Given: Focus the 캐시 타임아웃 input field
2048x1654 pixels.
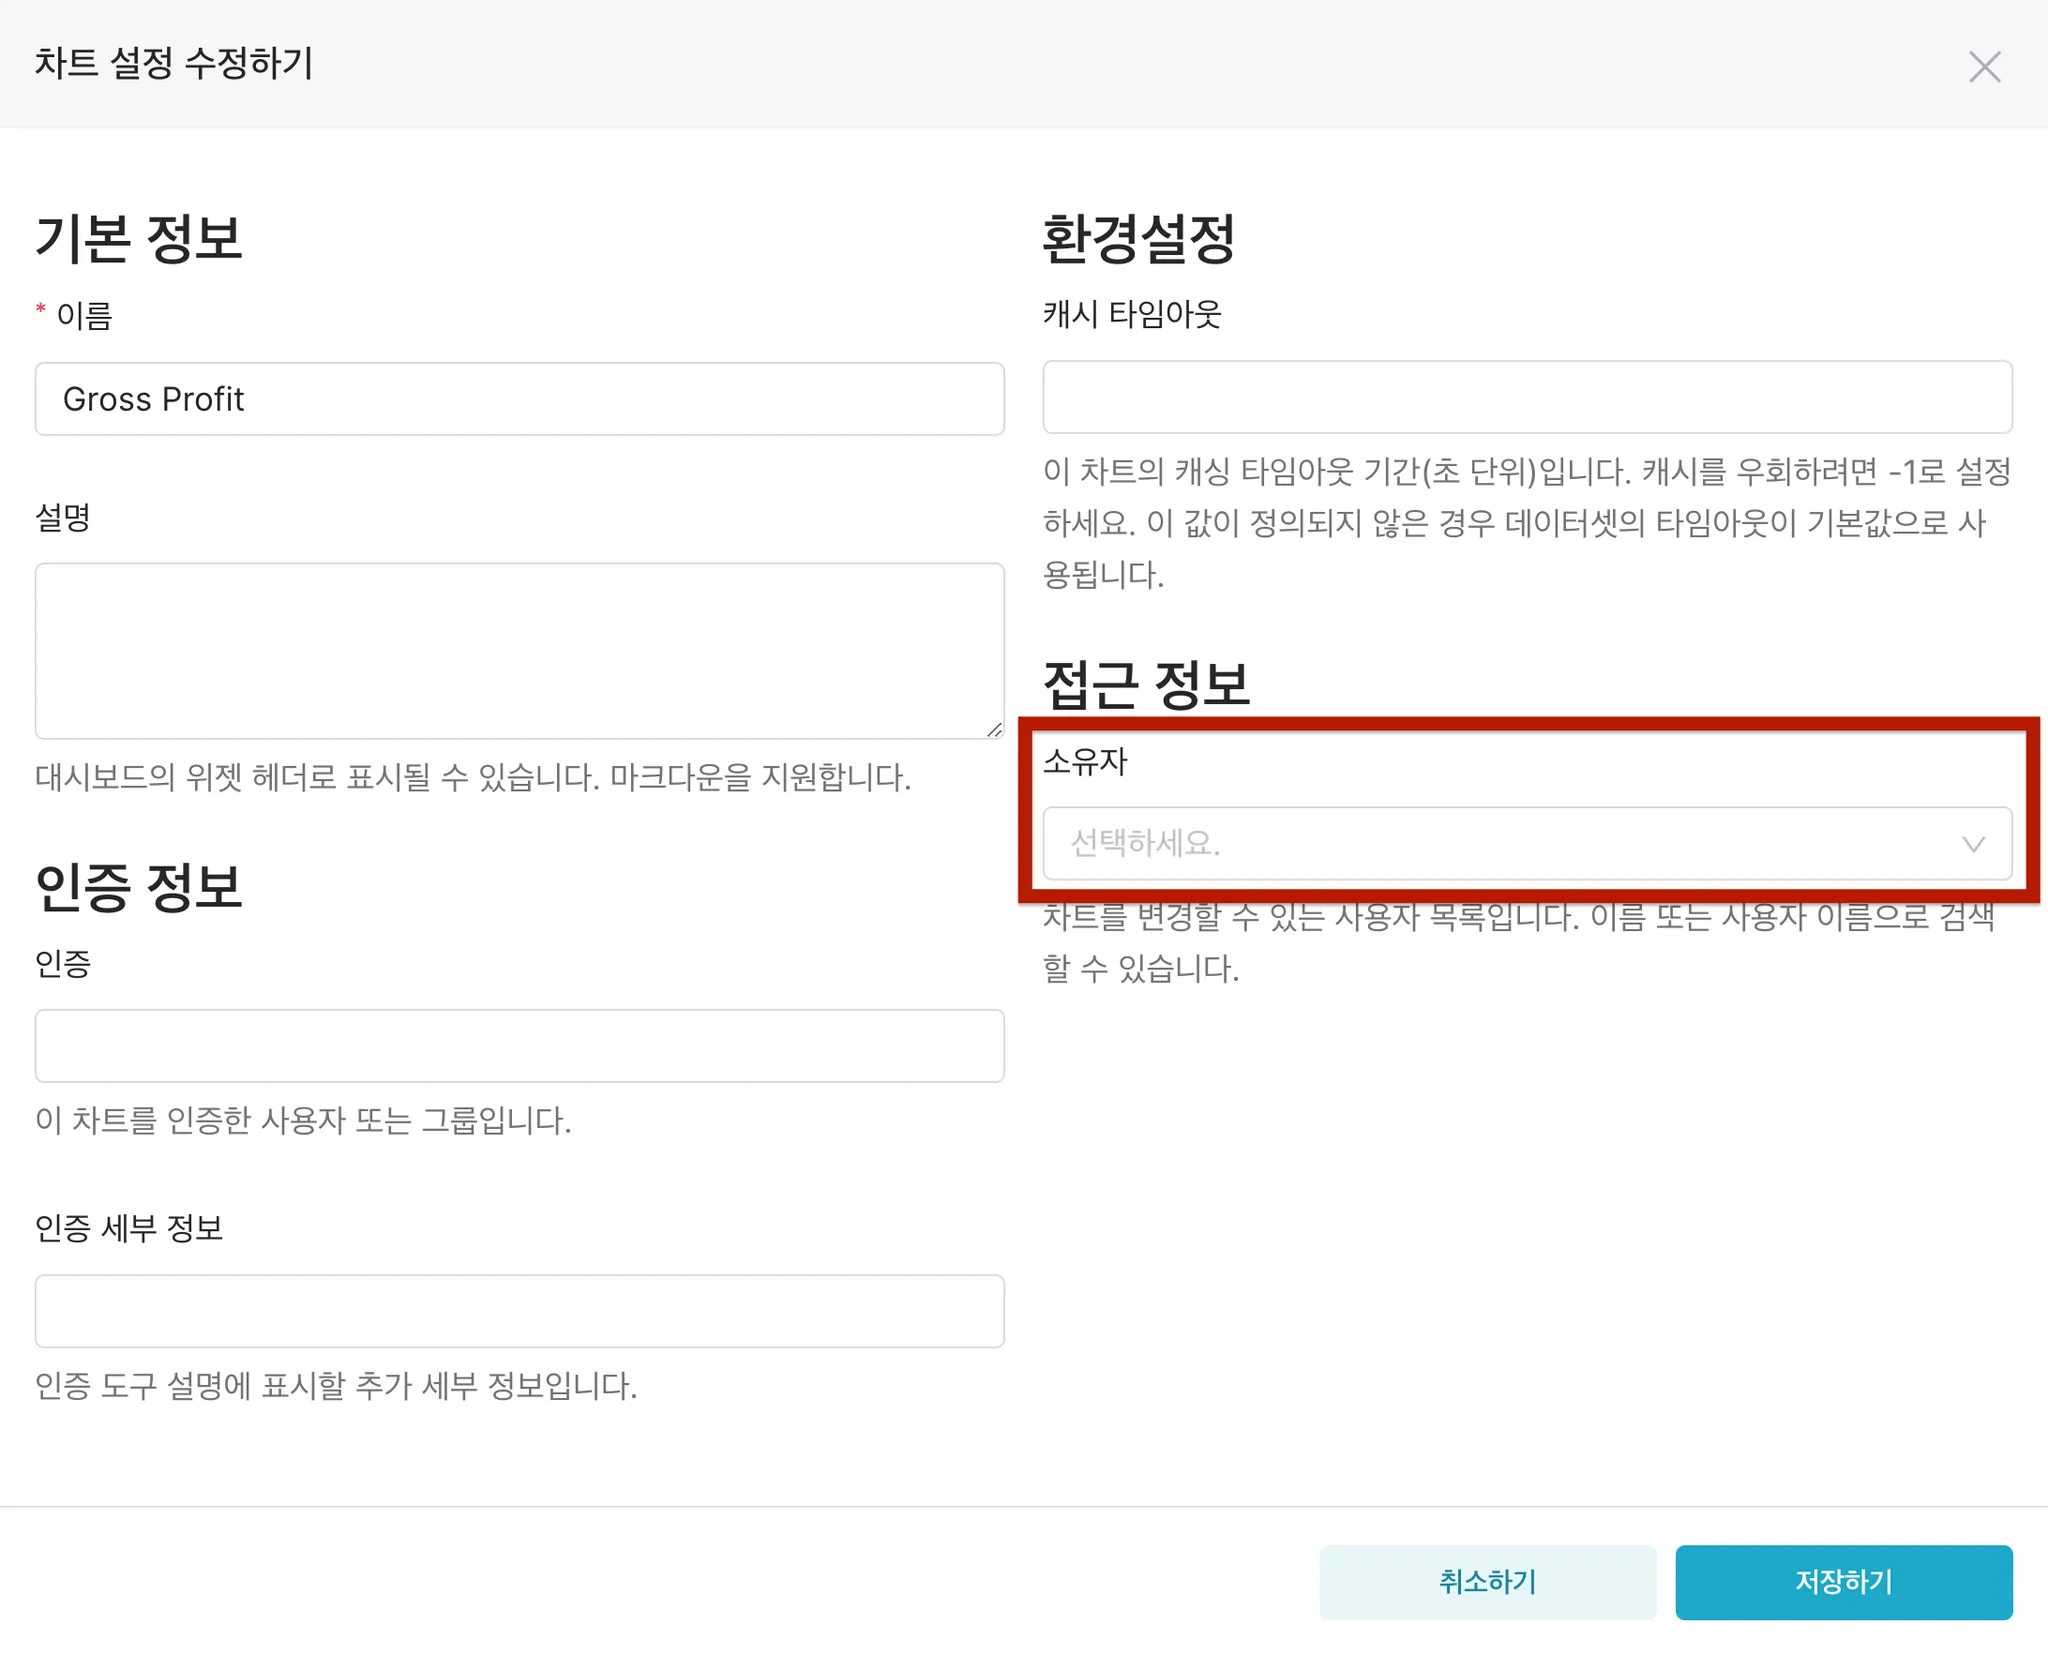Looking at the screenshot, I should [1527, 397].
